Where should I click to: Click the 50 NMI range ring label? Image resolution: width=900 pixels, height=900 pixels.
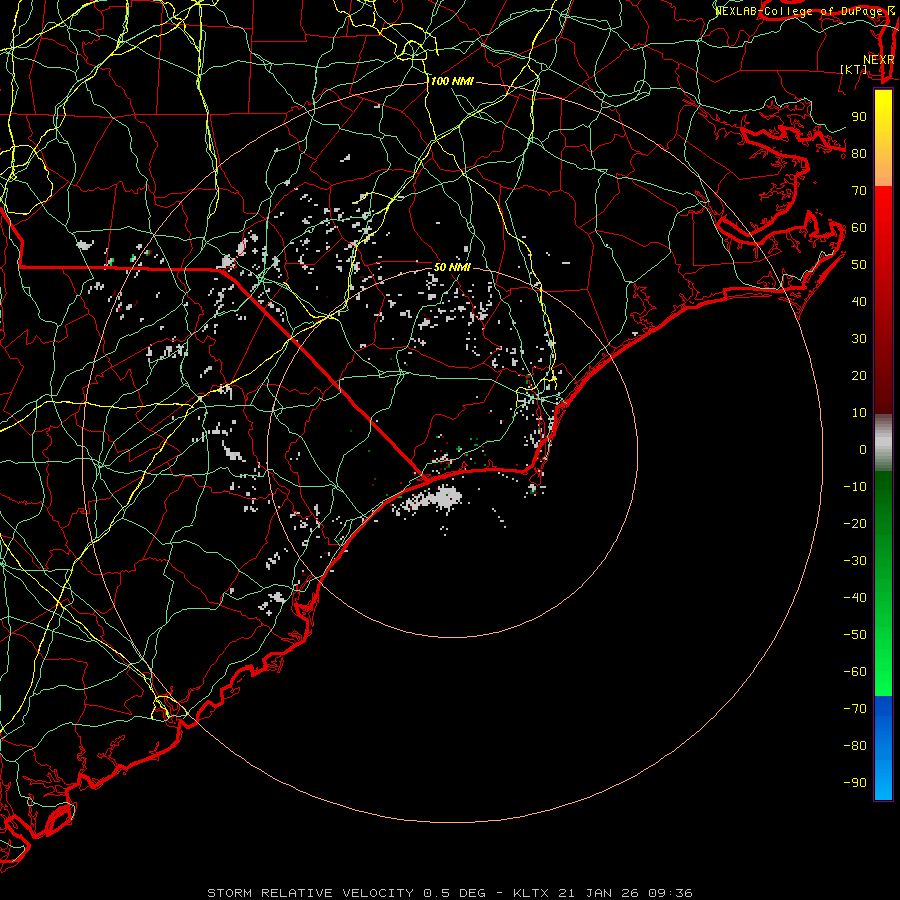pyautogui.click(x=452, y=267)
